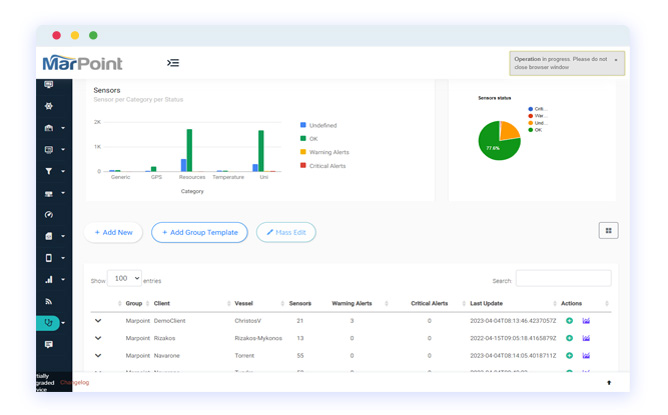668x415 pixels.
Task: Open the filter icon in sidebar
Action: 49,171
